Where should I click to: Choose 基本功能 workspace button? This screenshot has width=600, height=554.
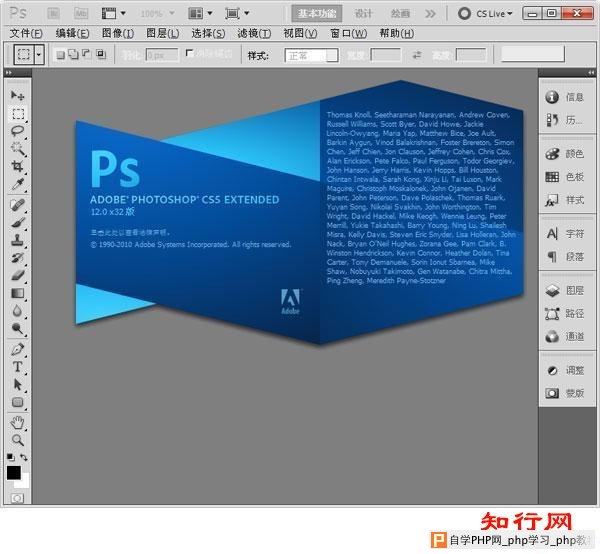[317, 14]
